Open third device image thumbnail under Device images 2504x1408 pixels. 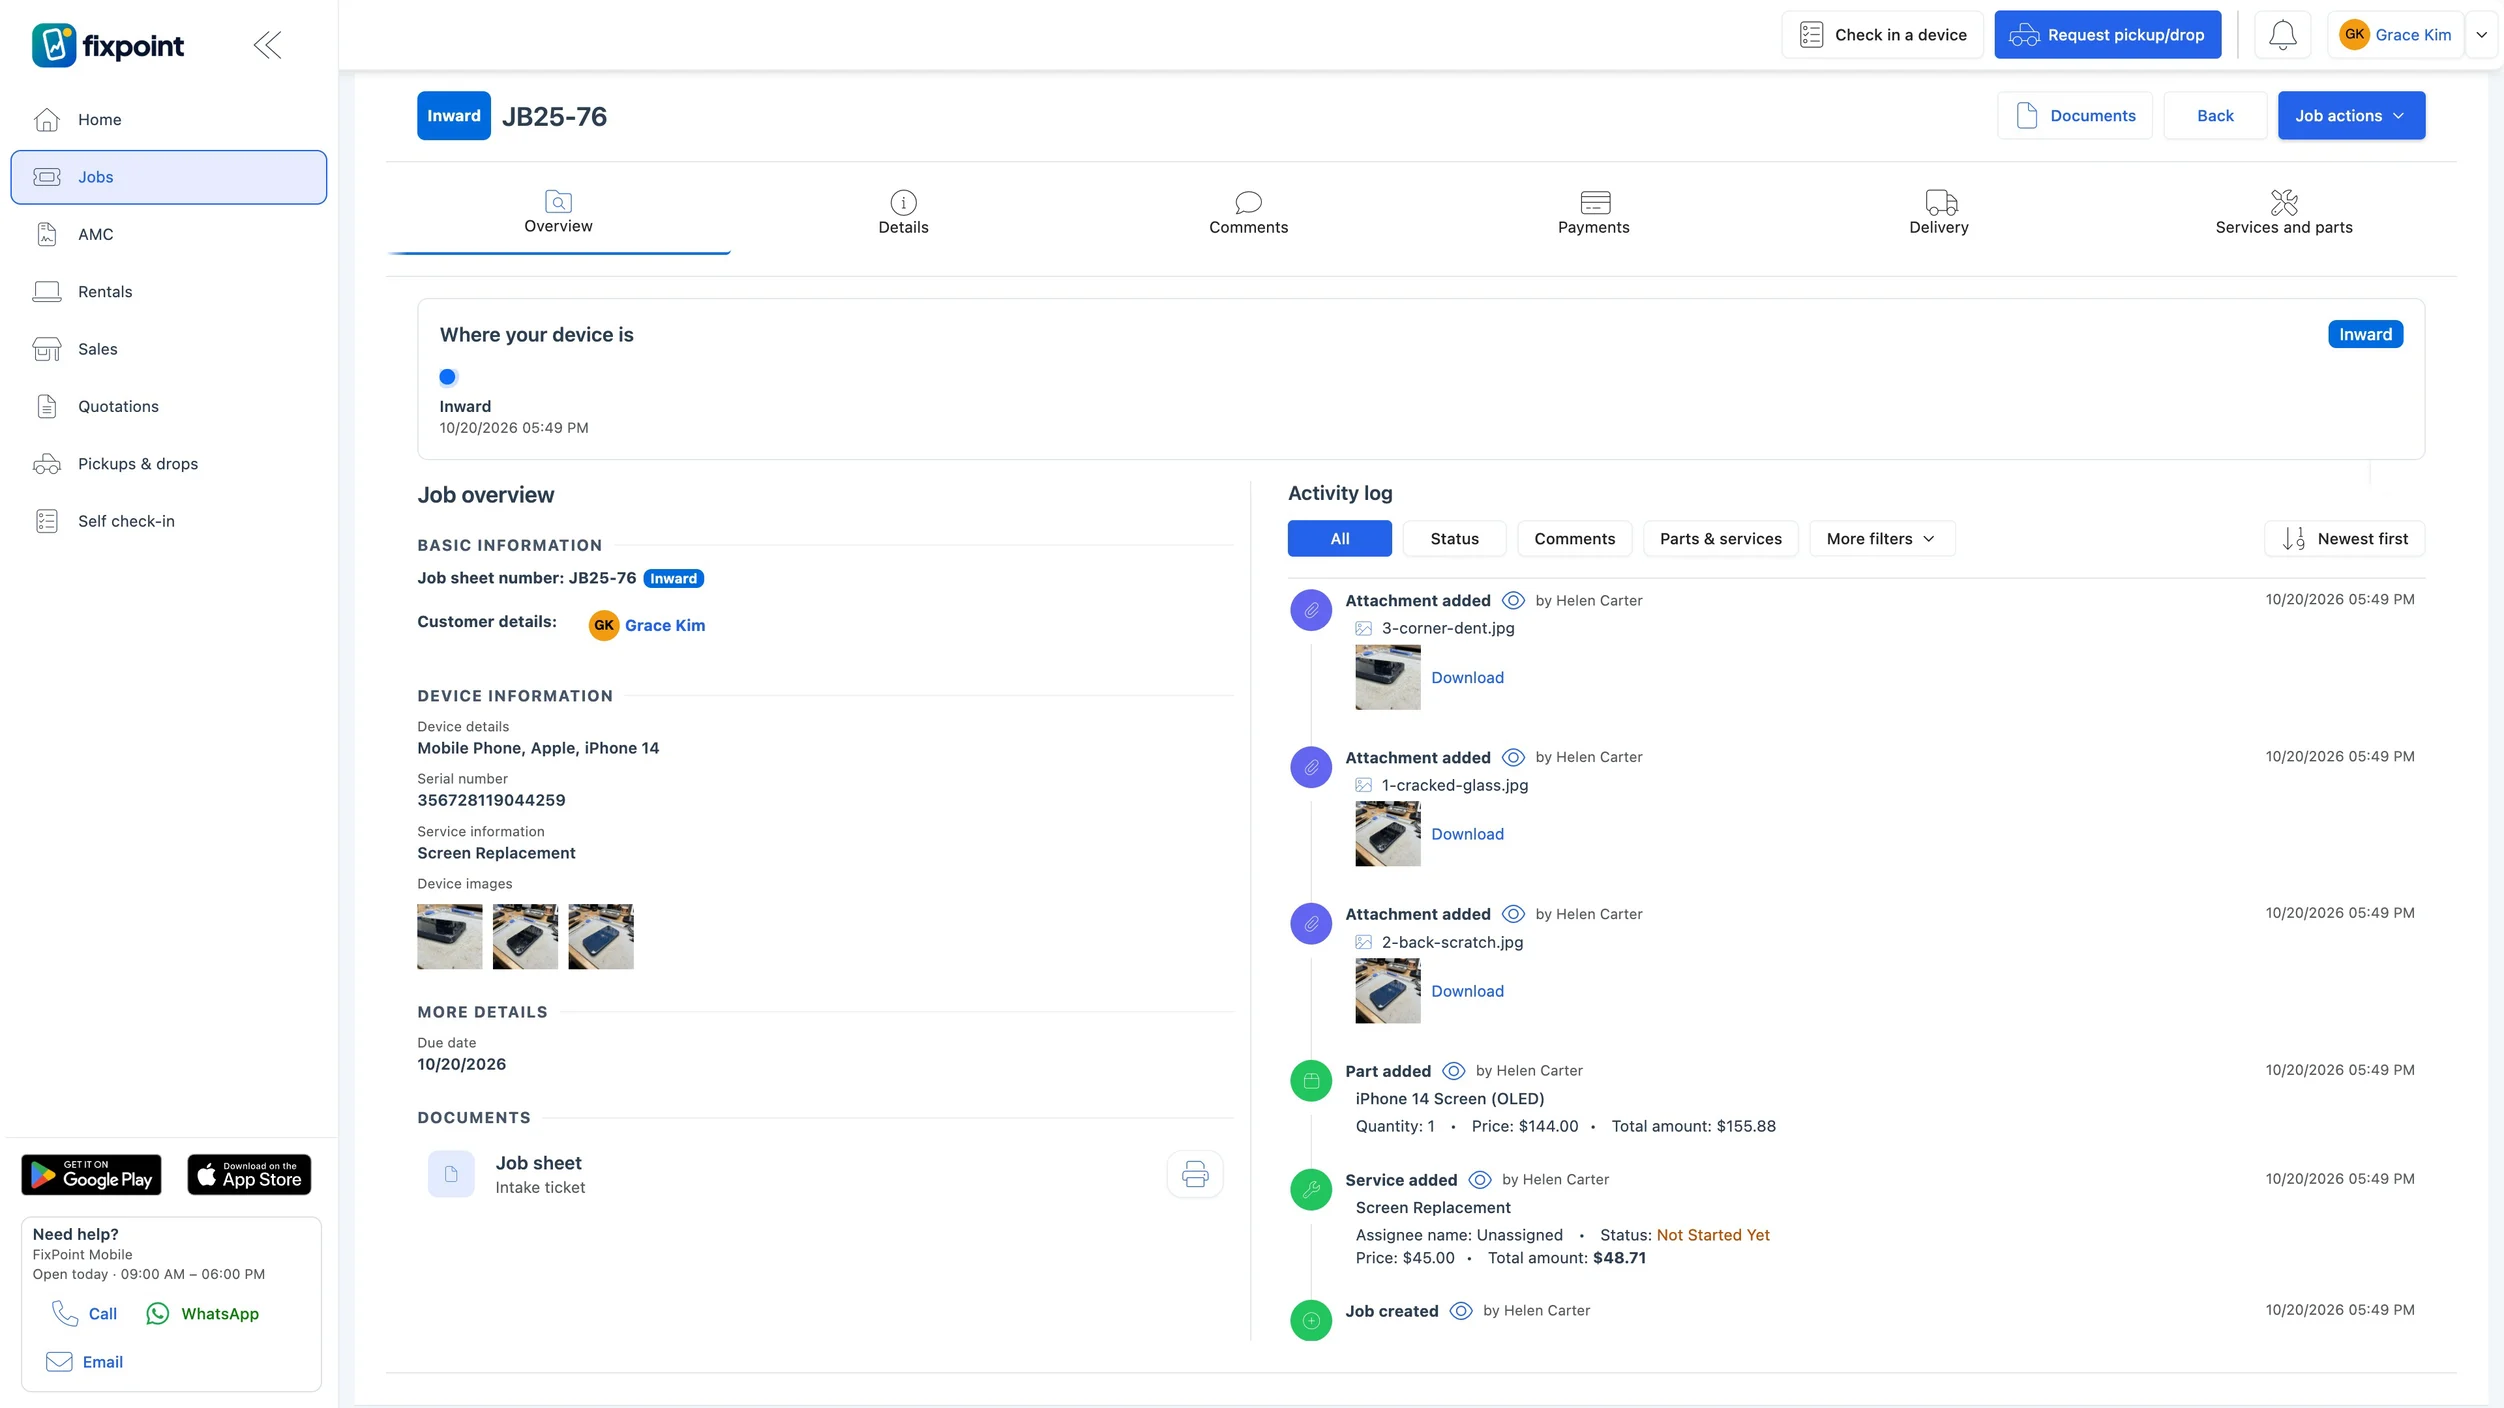pyautogui.click(x=601, y=937)
